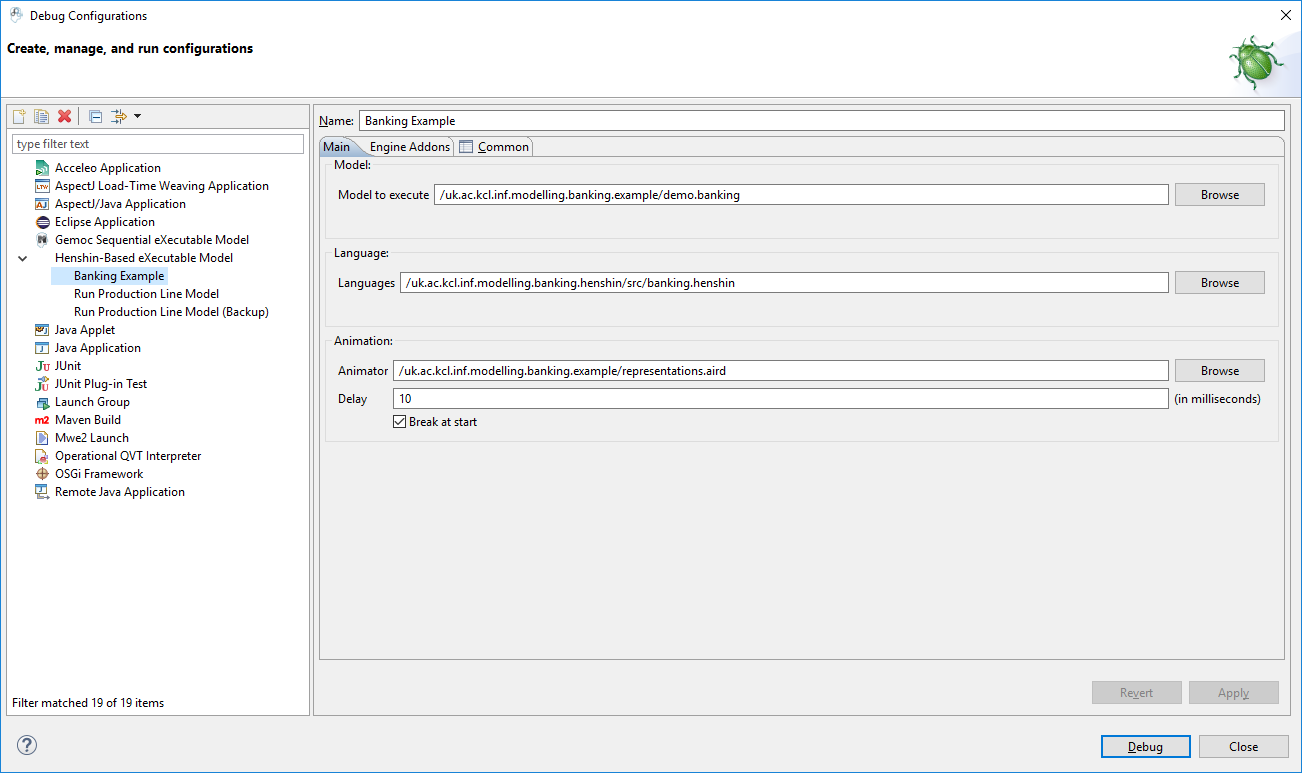Viewport: 1302px width, 773px height.
Task: Click the JUnit Plug-in Test icon
Action: coord(42,384)
